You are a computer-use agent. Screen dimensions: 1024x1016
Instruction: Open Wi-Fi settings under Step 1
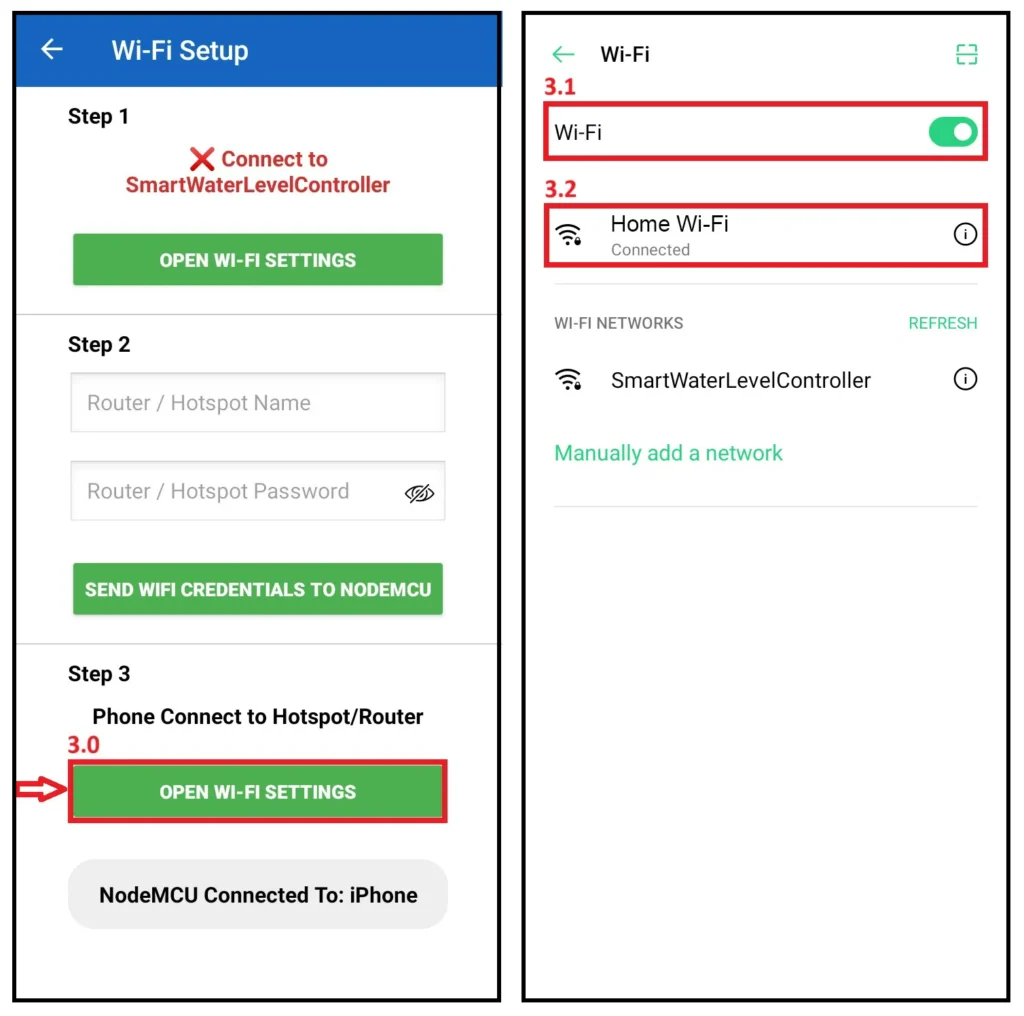(257, 259)
